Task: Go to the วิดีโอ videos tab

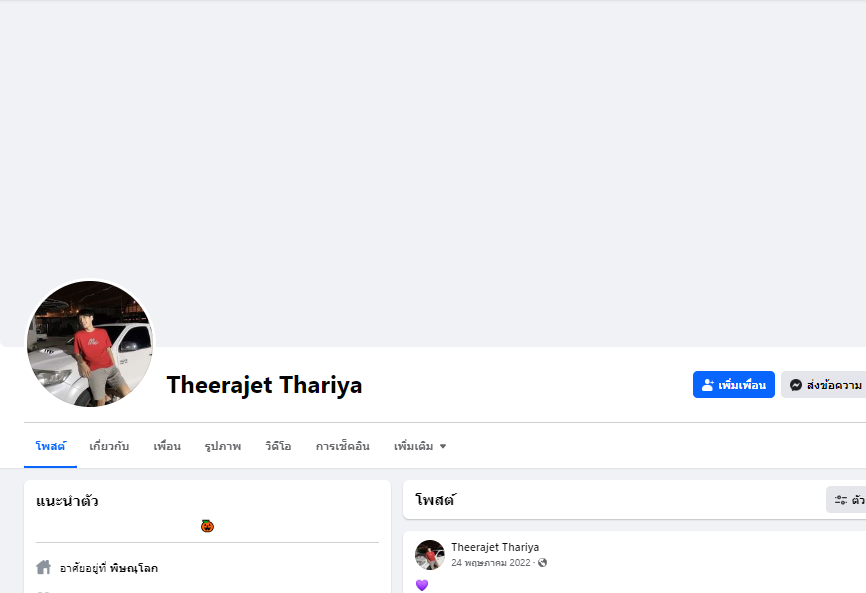Action: (x=278, y=446)
